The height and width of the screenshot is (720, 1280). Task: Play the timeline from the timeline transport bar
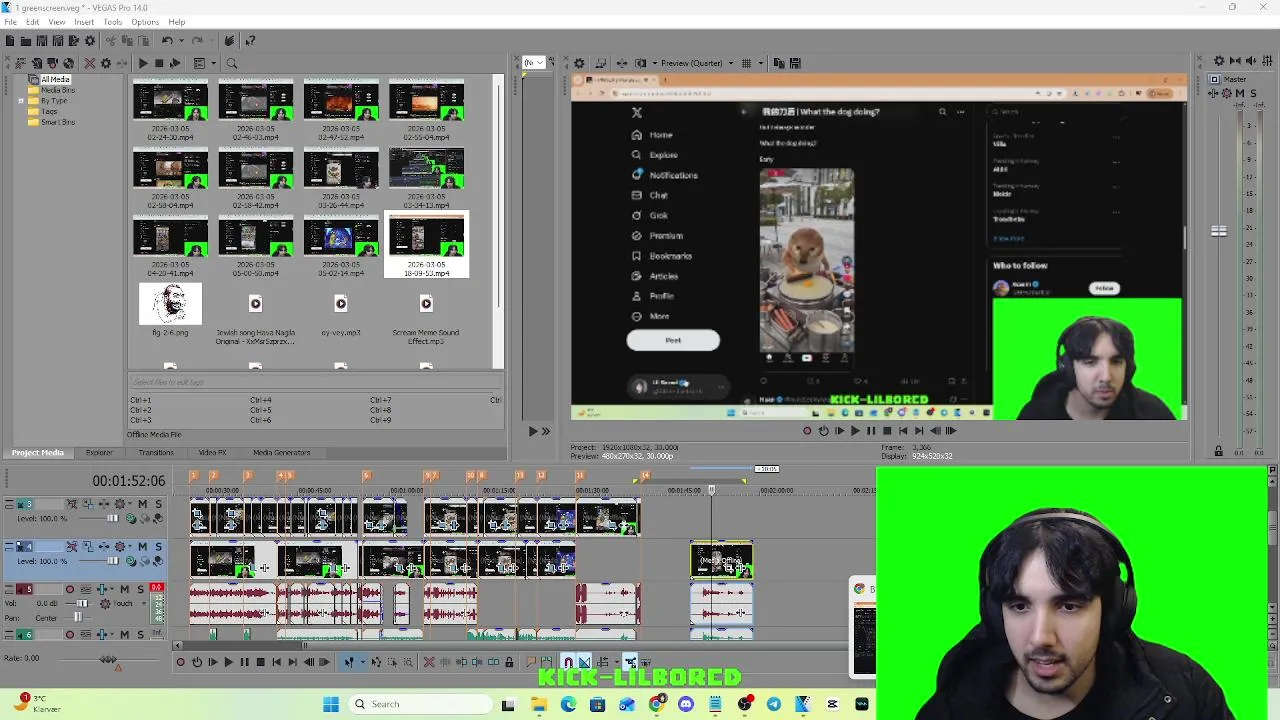pyautogui.click(x=228, y=662)
